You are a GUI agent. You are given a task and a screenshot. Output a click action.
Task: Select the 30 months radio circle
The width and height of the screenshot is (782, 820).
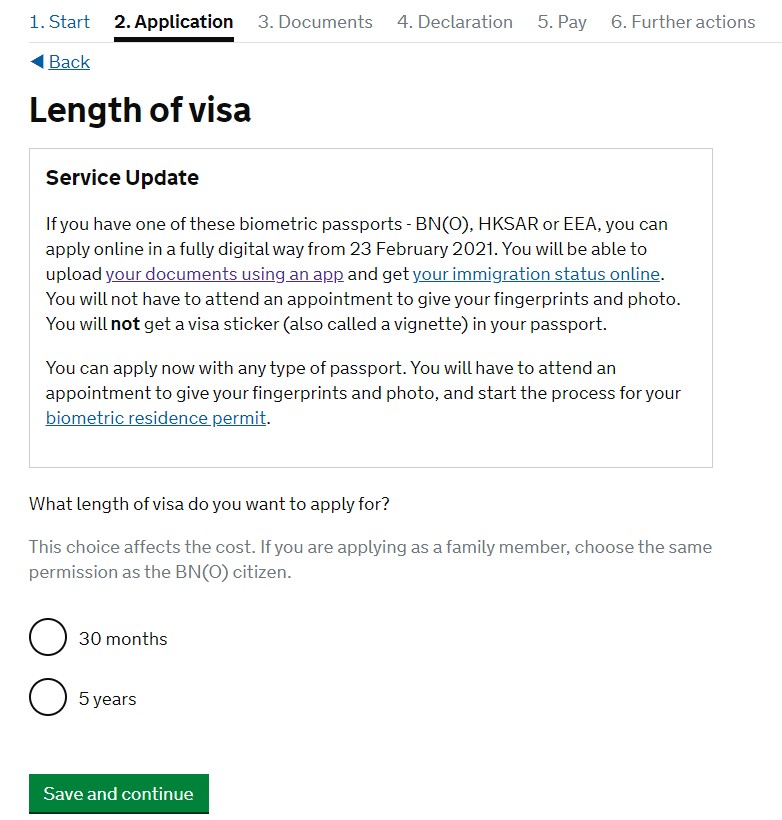point(47,638)
